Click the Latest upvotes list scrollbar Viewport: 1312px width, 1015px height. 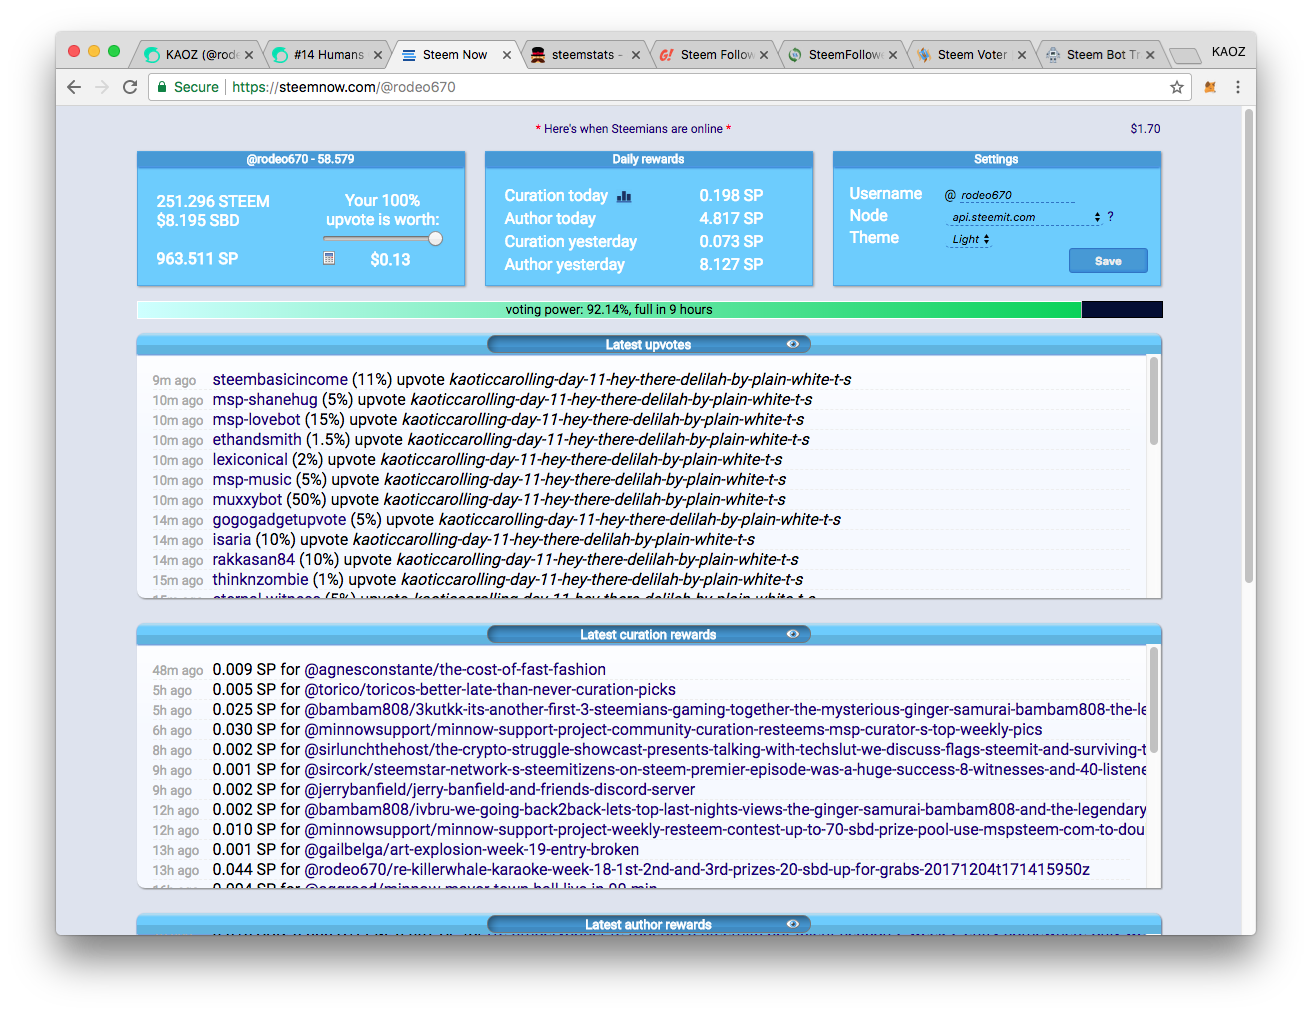pyautogui.click(x=1154, y=401)
